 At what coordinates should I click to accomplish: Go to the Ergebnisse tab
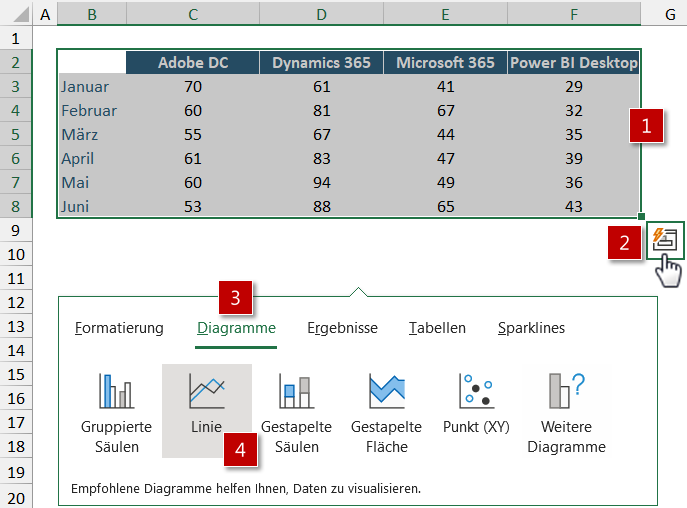[x=342, y=328]
